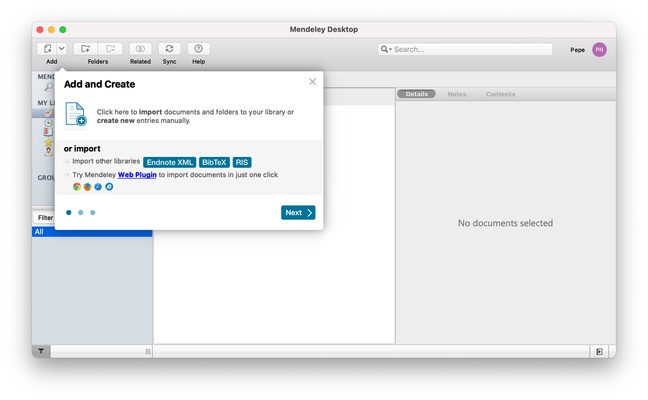This screenshot has width=648, height=400.
Task: Import an Endnote XML library
Action: pyautogui.click(x=169, y=162)
